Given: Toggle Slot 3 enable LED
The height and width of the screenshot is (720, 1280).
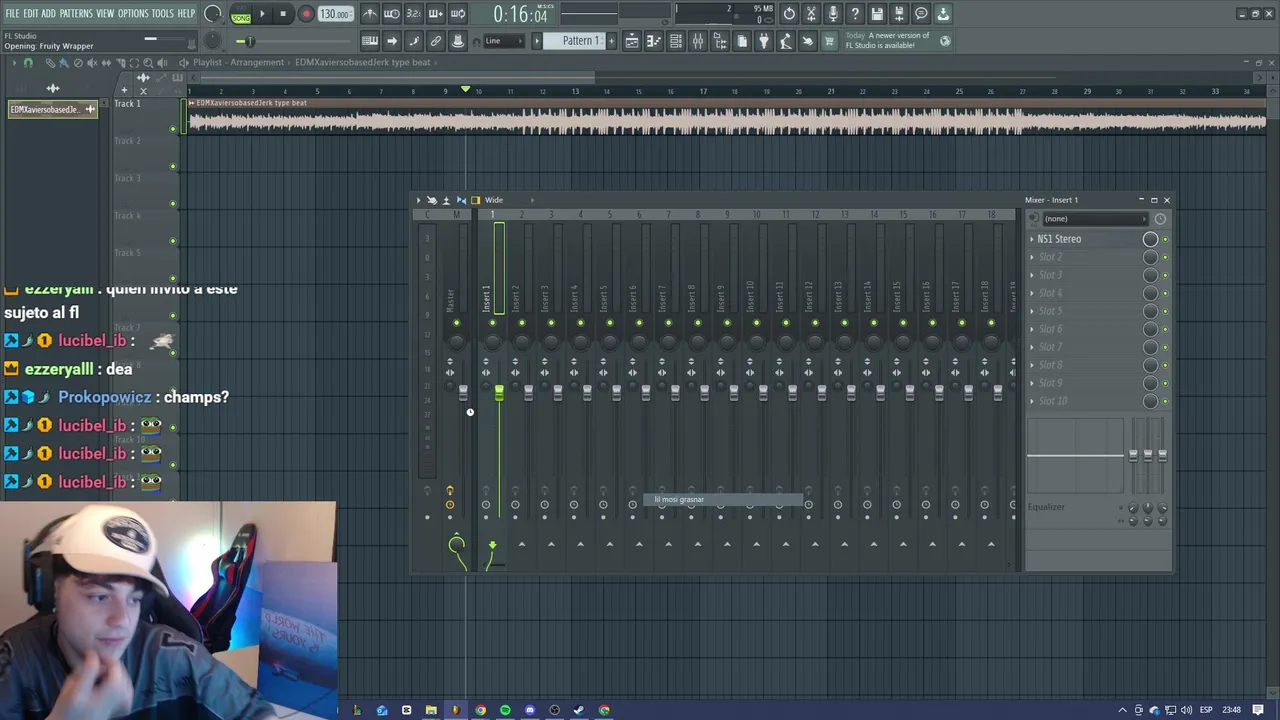Looking at the screenshot, I should pos(1165,275).
